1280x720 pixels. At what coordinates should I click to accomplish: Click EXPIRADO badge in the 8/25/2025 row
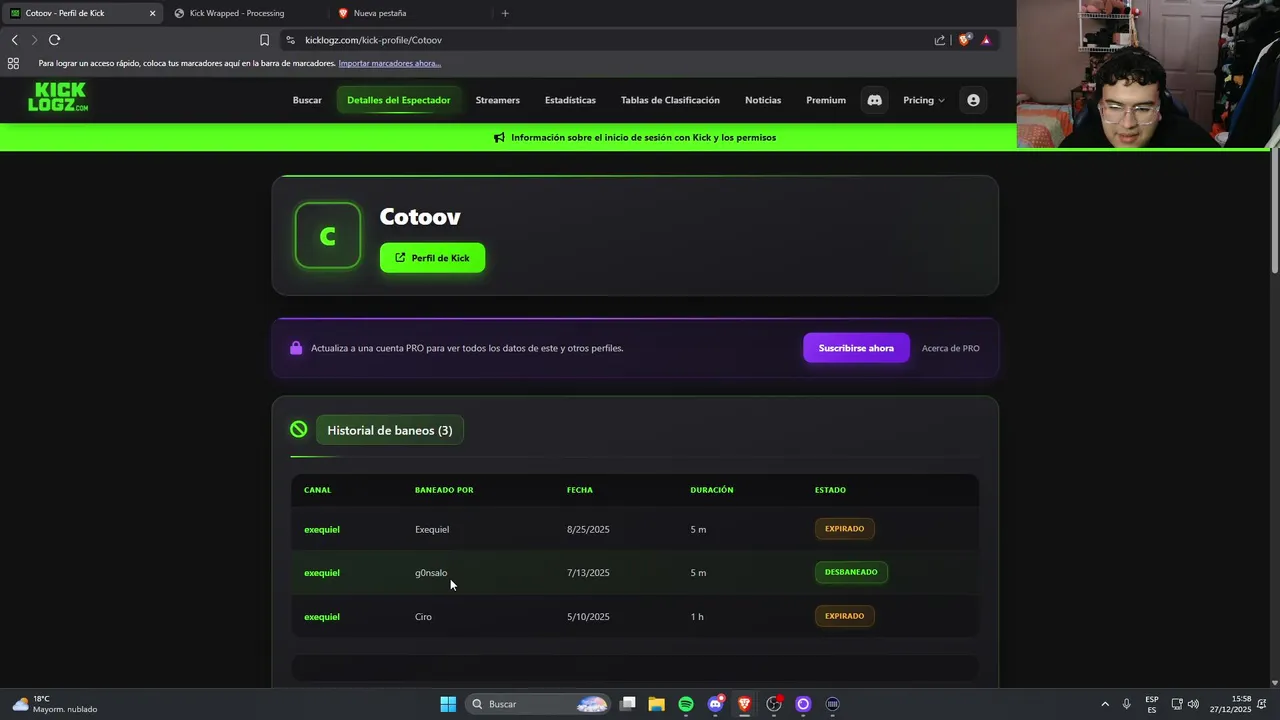point(845,528)
